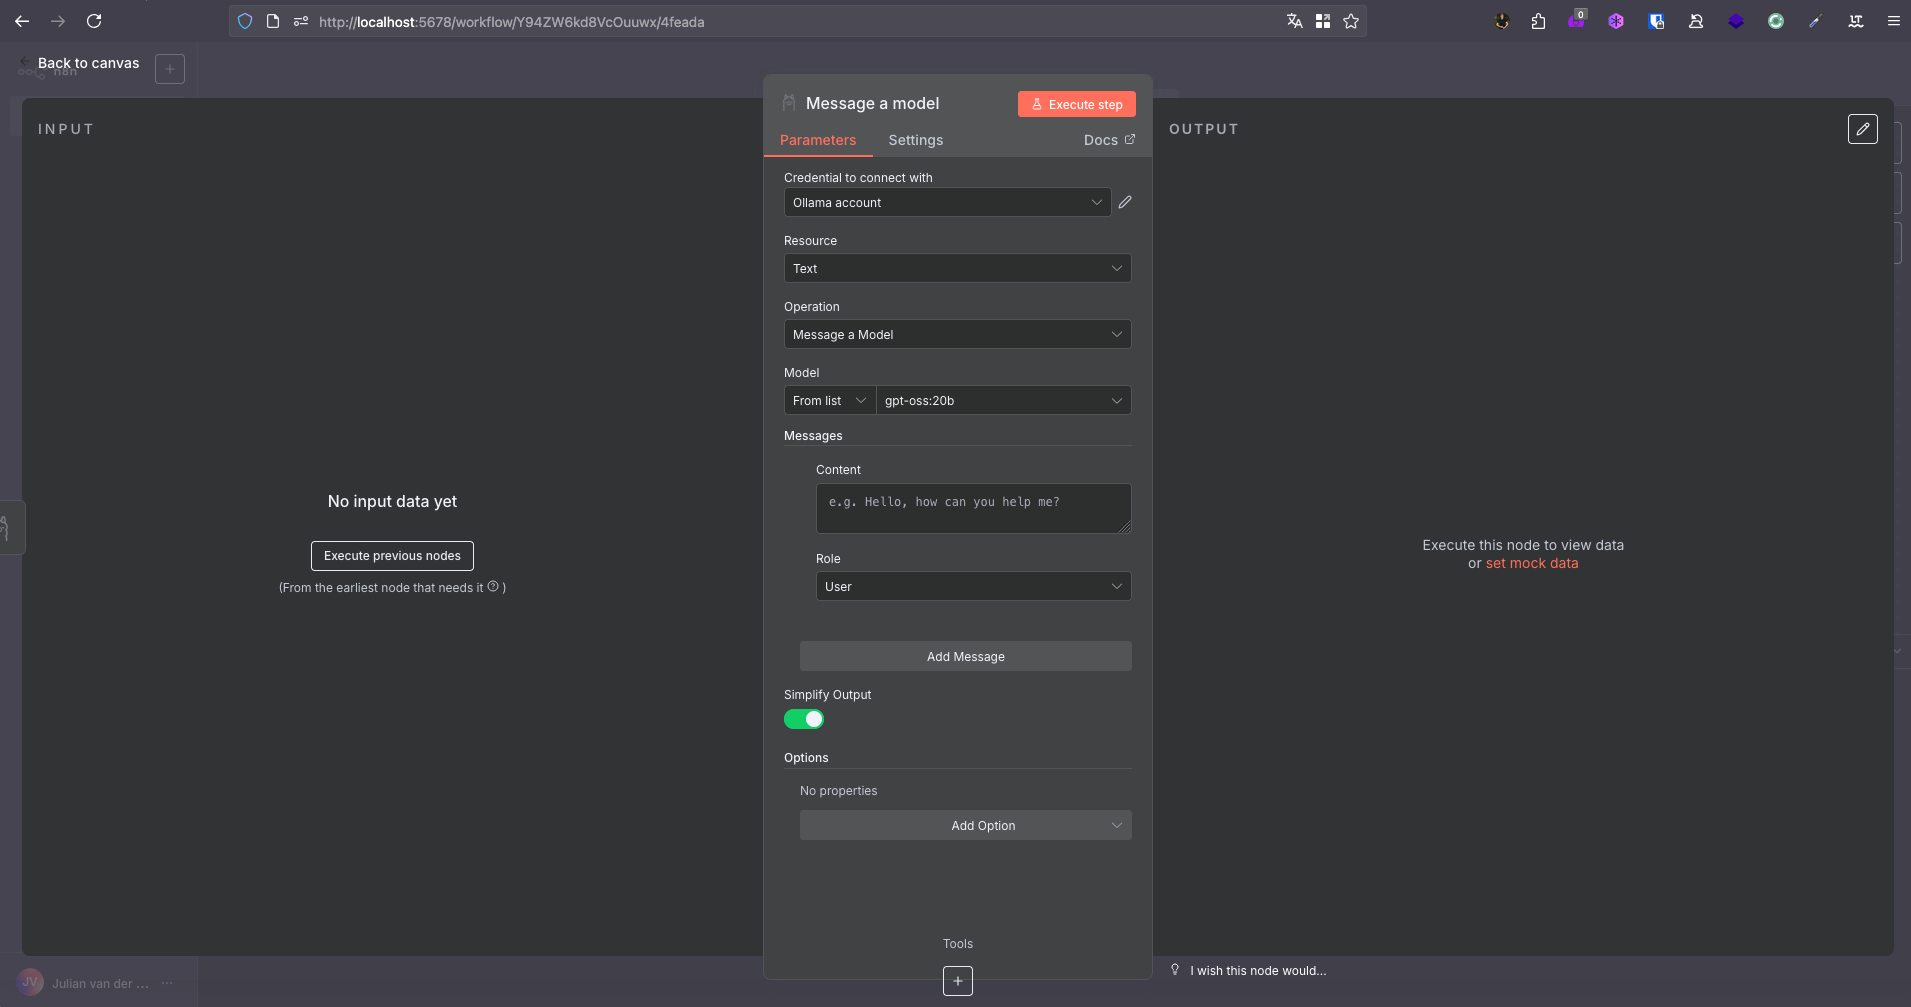Open the gpt-oss:20b model dropdown
Screen dimensions: 1911x1007
(x=1003, y=400)
